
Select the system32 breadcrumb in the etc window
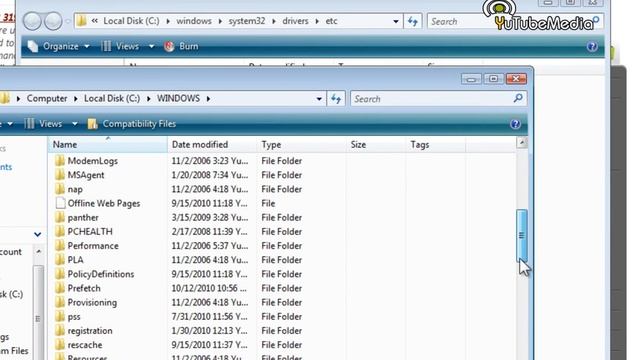247,21
